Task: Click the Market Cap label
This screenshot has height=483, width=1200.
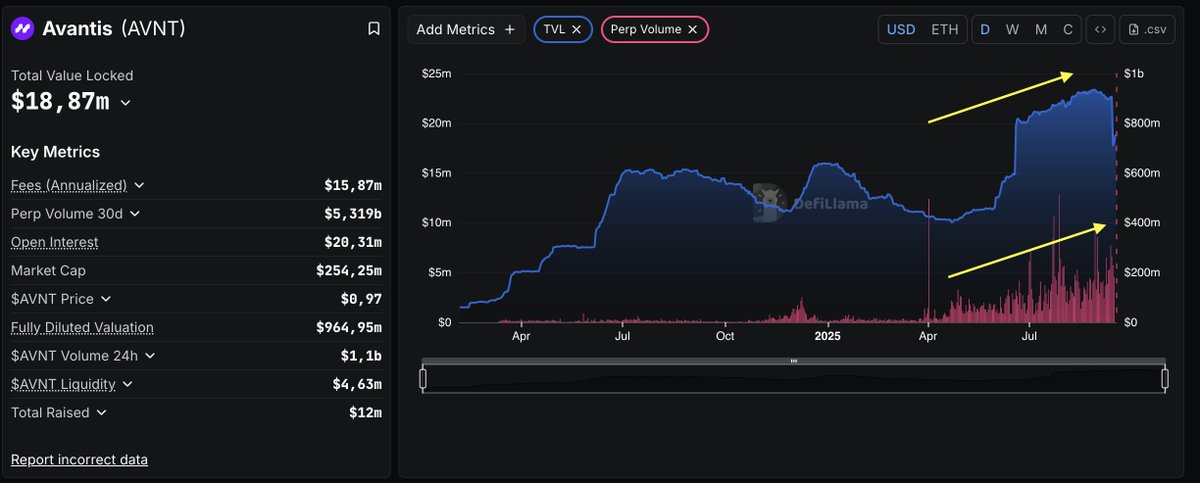Action: point(48,270)
